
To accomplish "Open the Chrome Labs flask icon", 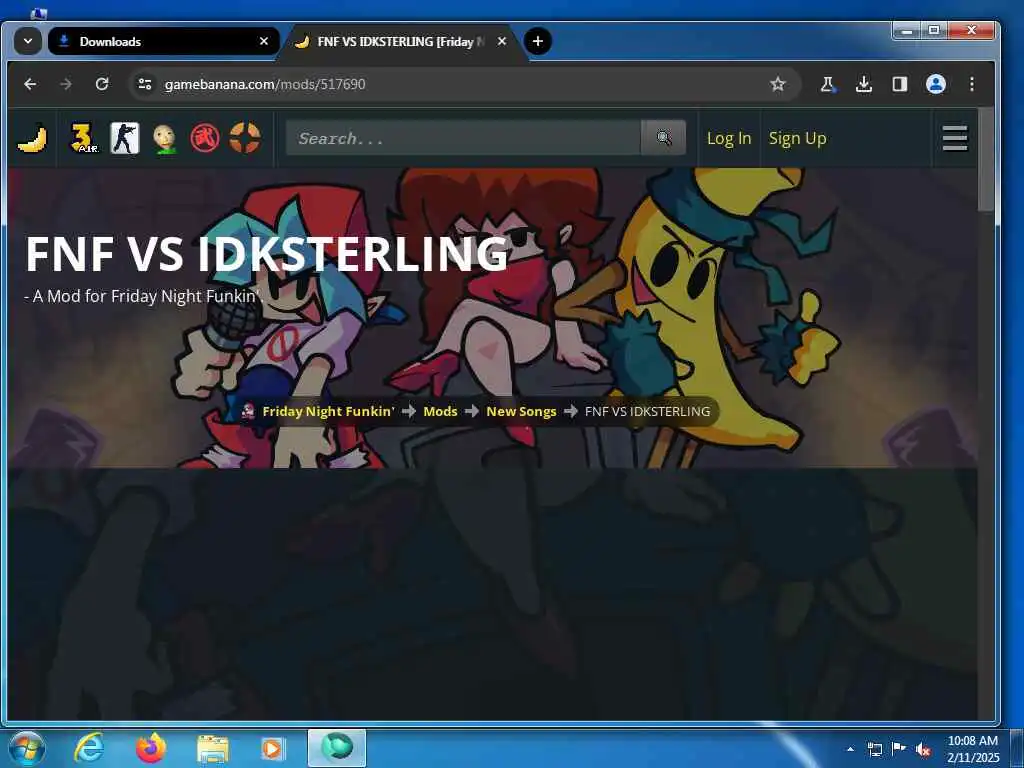I will coord(827,84).
